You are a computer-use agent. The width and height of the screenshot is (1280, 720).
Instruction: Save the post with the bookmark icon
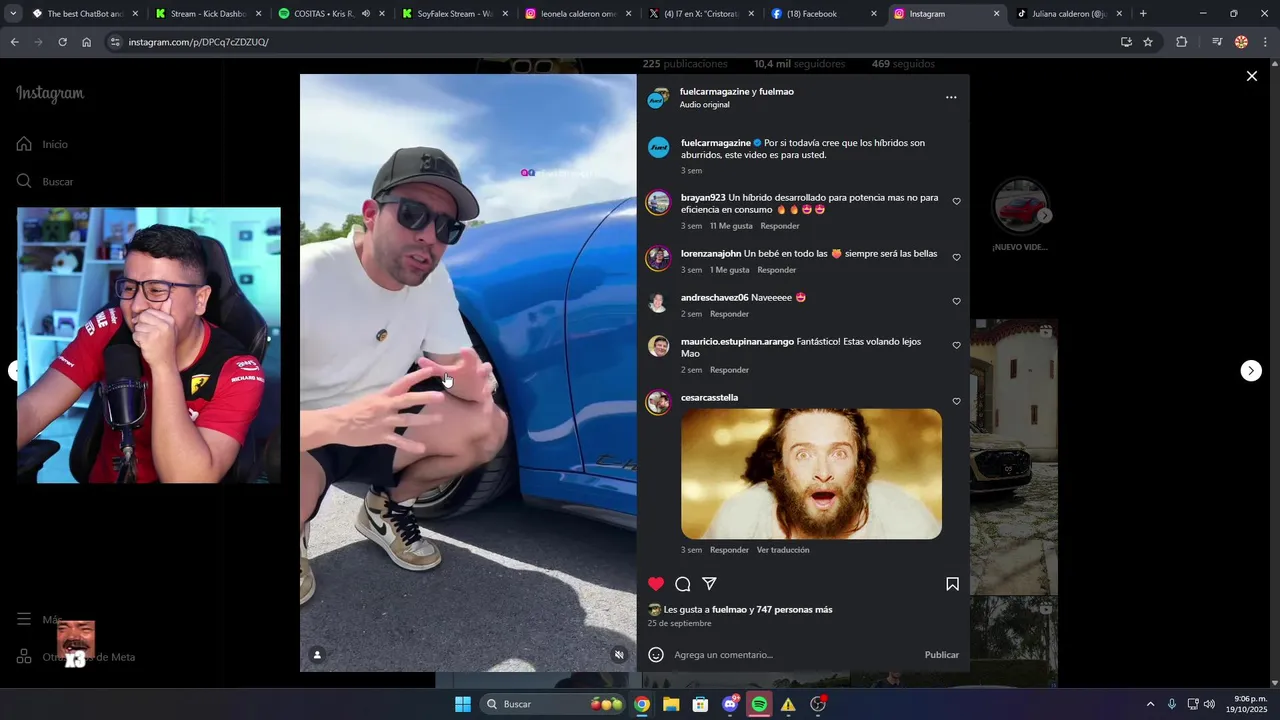click(952, 584)
